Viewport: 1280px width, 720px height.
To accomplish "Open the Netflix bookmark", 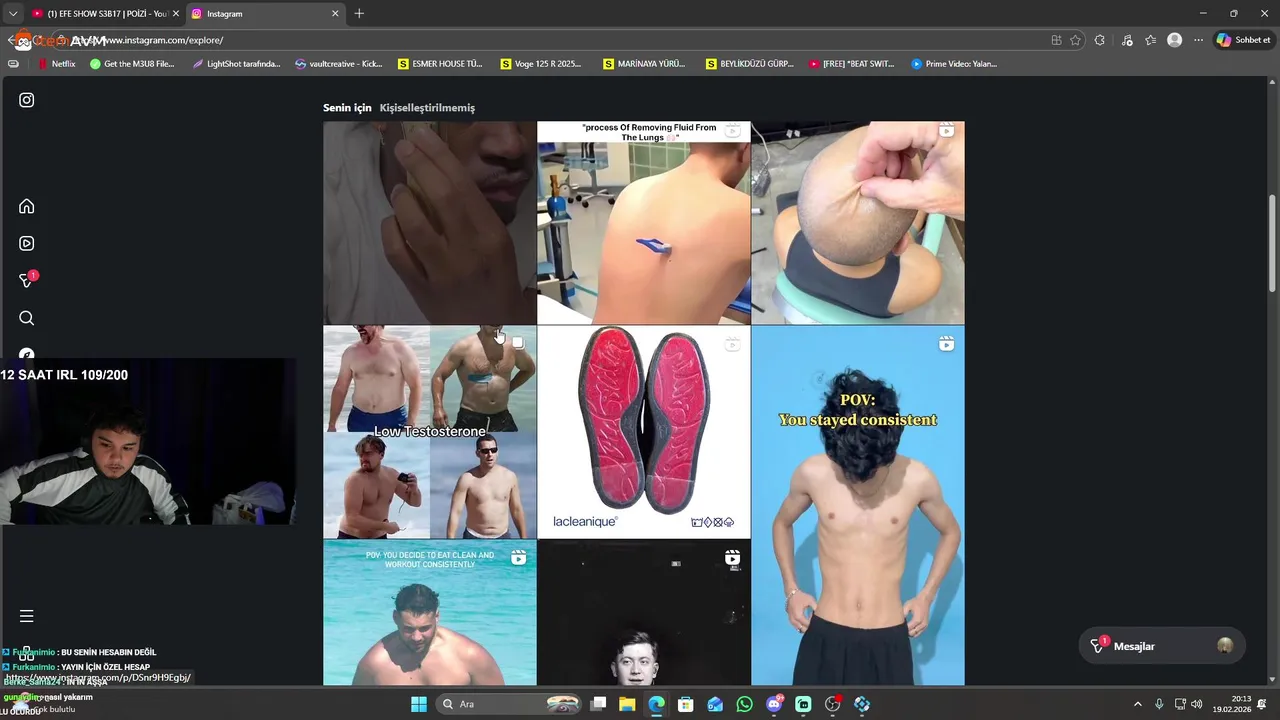I will pos(56,64).
